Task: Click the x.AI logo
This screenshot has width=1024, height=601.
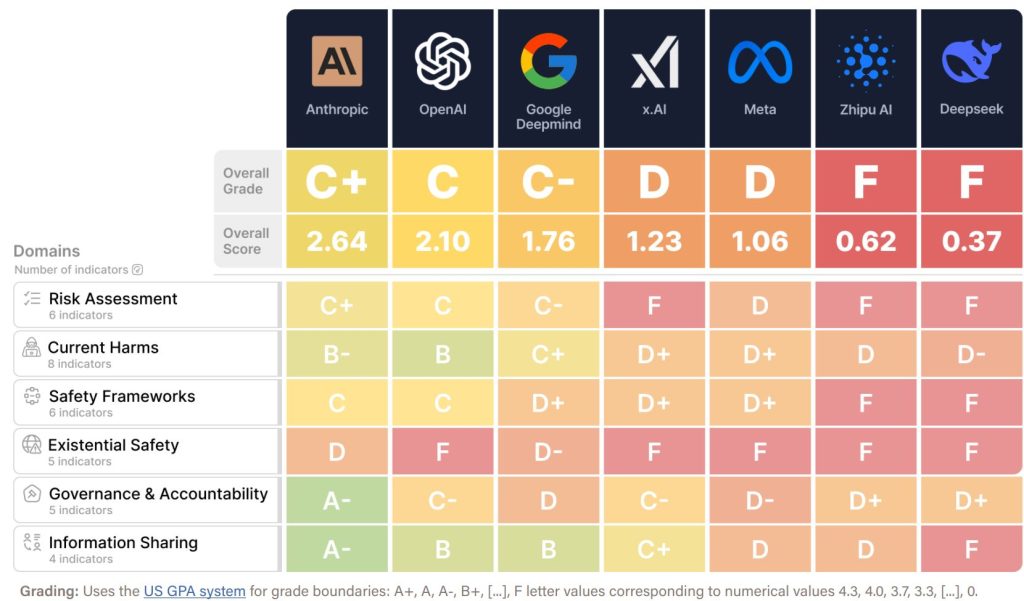Action: [x=654, y=62]
